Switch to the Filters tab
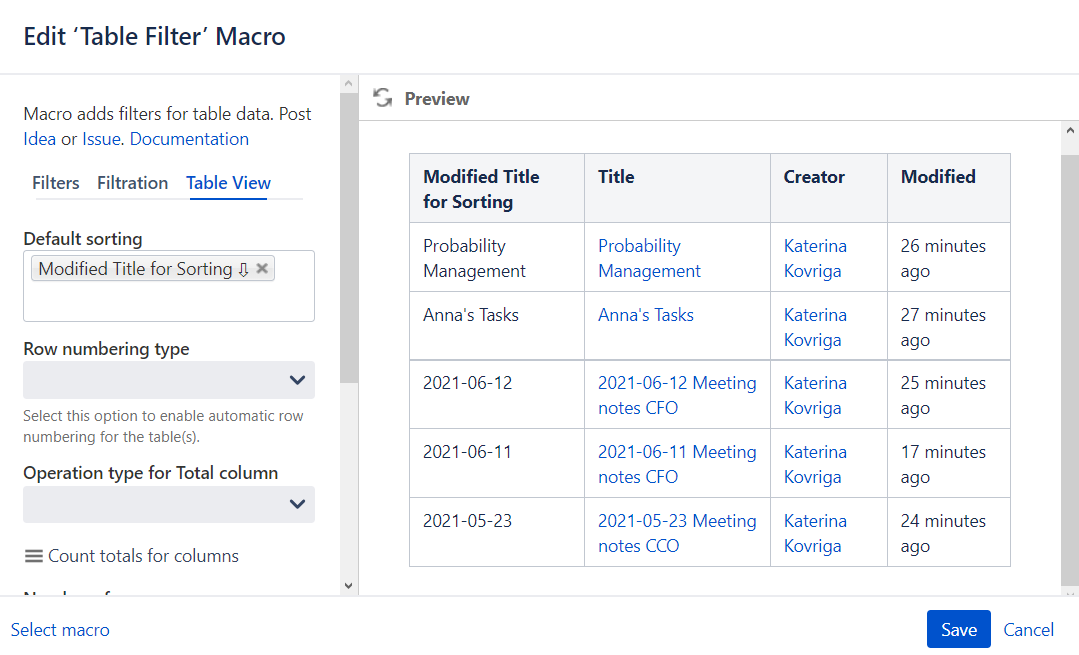 (x=55, y=183)
